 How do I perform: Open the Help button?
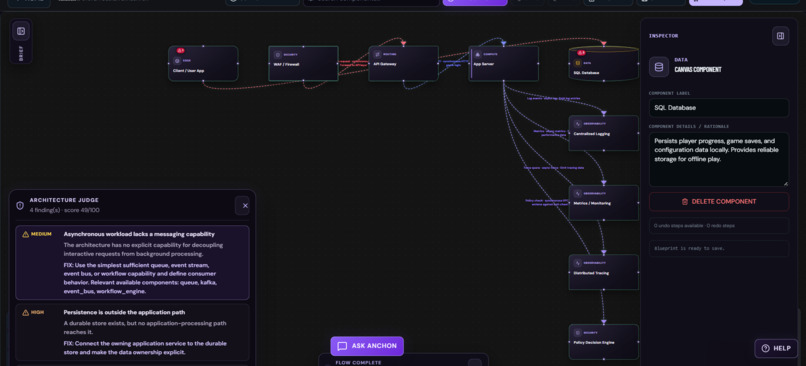776,348
